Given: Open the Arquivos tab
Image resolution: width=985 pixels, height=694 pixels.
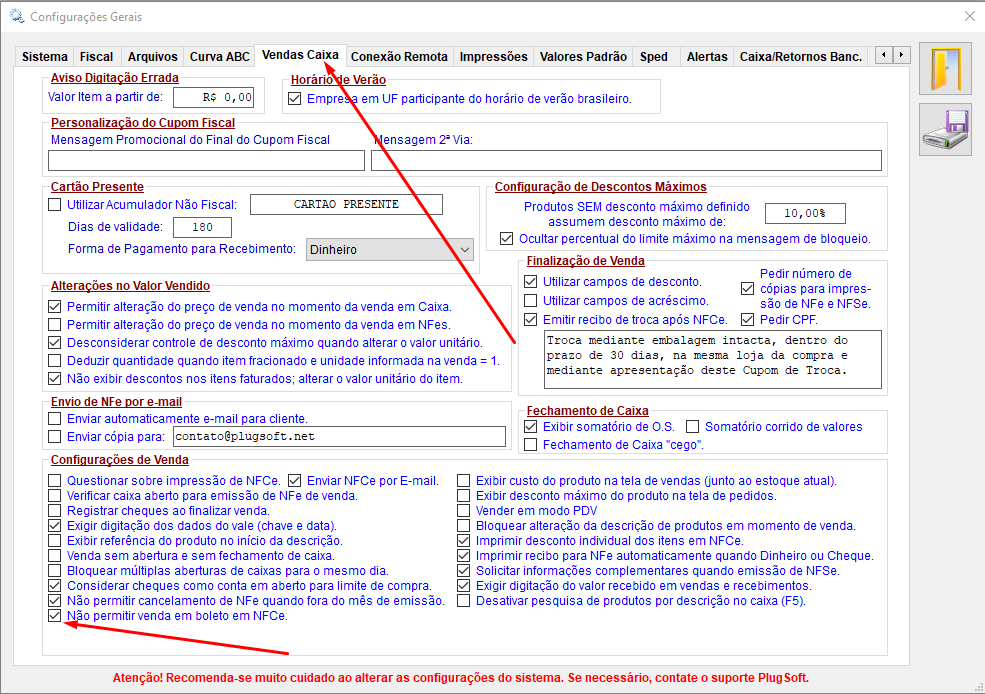Looking at the screenshot, I should (x=153, y=57).
